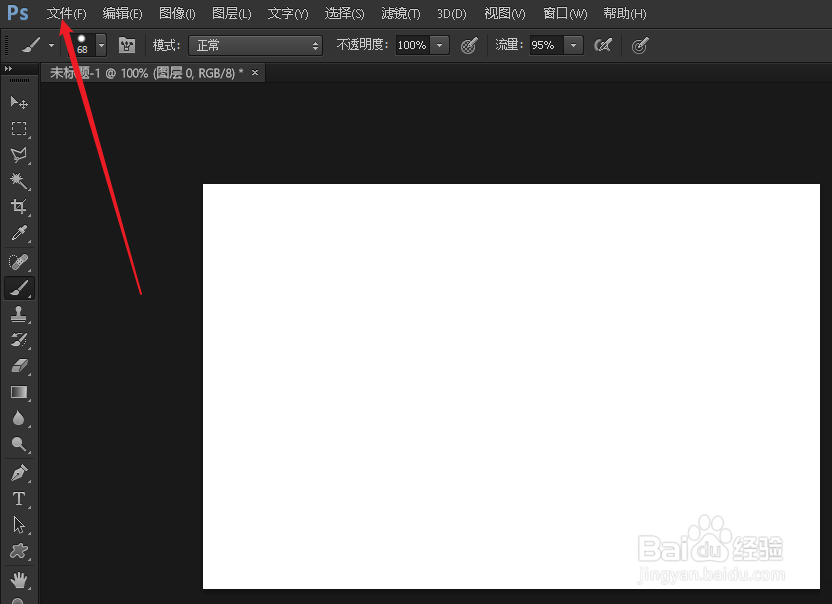Select the Path Selection tool
The image size is (832, 604).
[x=19, y=525]
